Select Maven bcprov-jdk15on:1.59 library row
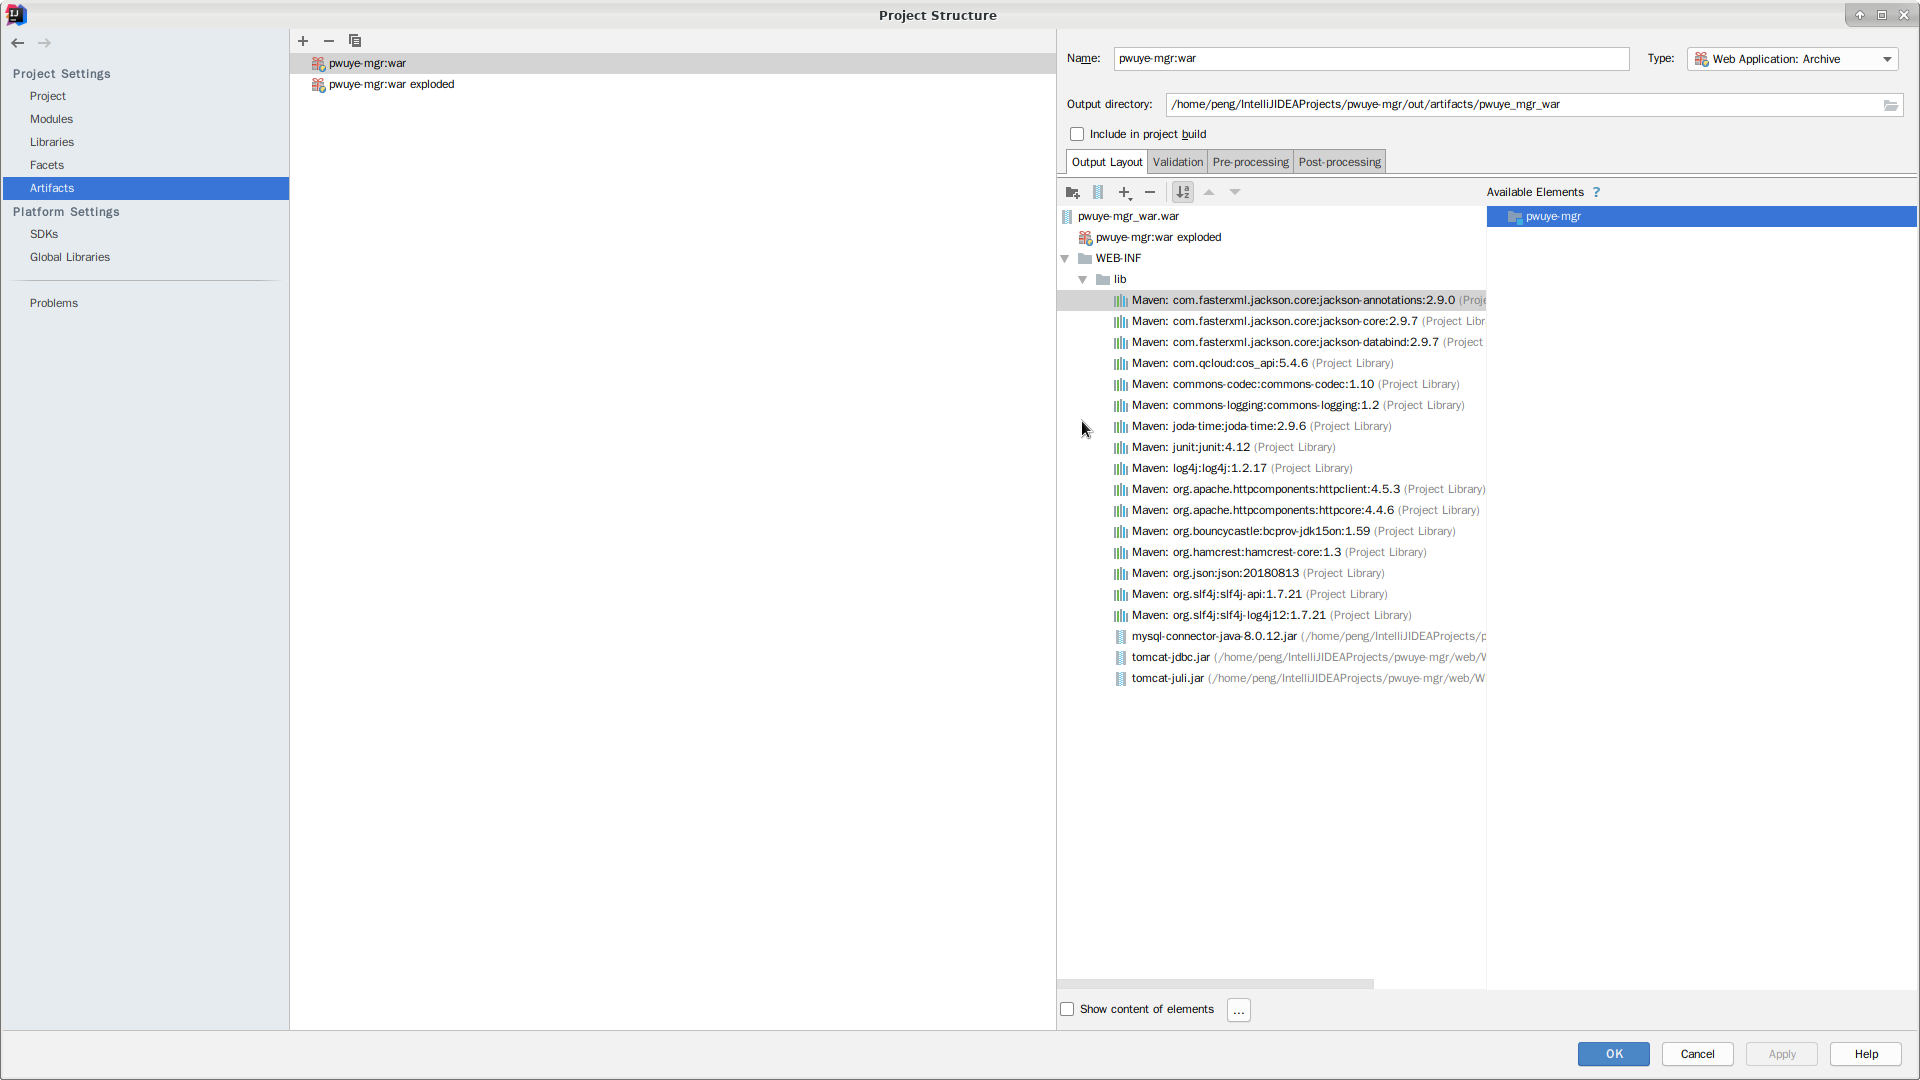This screenshot has width=1920, height=1080. [1271, 531]
